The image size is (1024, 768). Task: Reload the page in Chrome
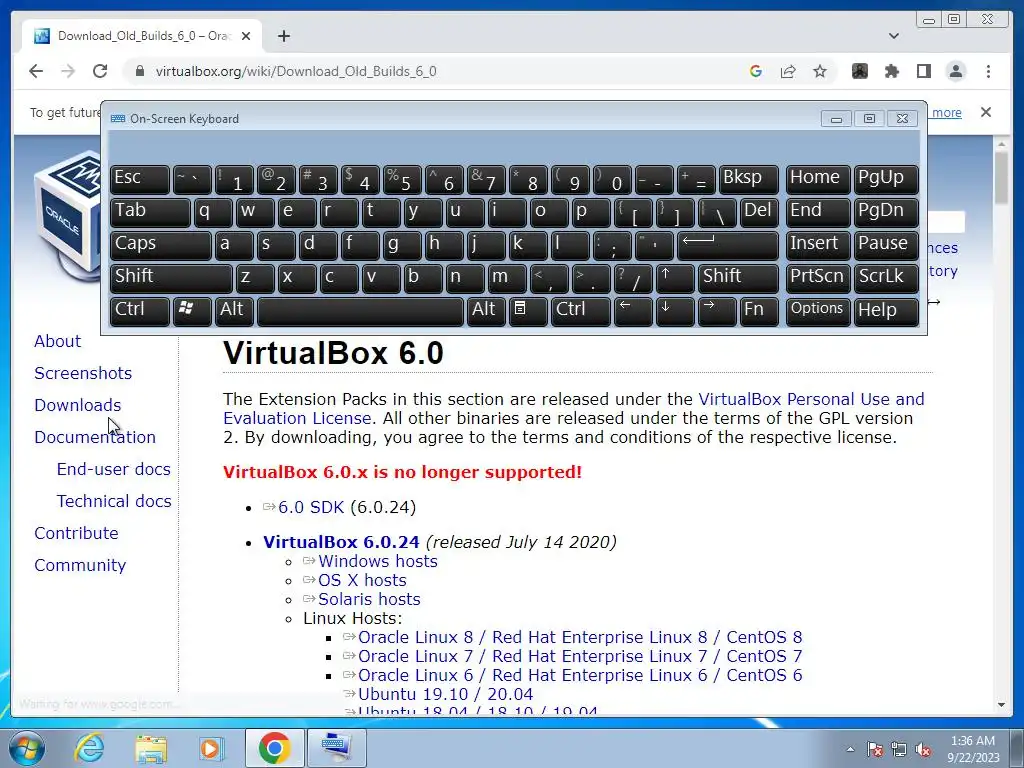(100, 71)
